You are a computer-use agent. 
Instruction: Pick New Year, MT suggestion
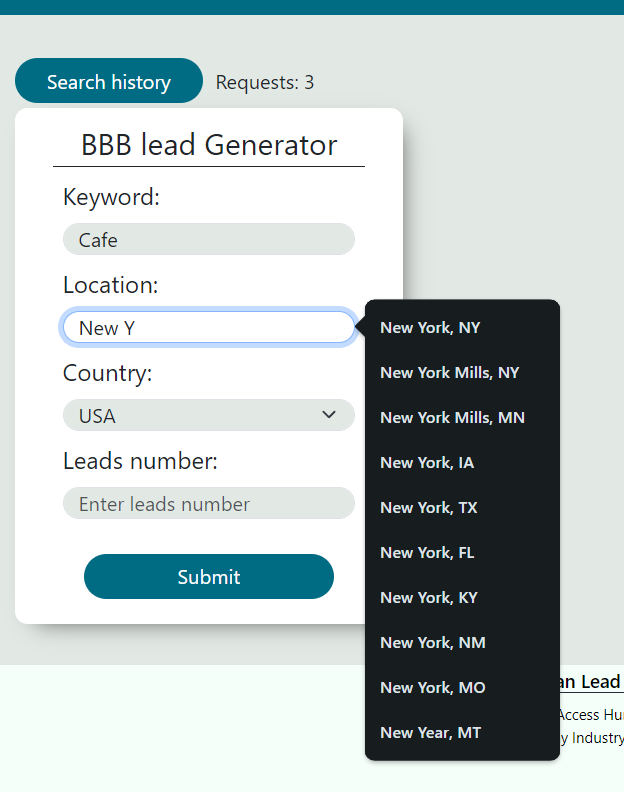click(430, 733)
